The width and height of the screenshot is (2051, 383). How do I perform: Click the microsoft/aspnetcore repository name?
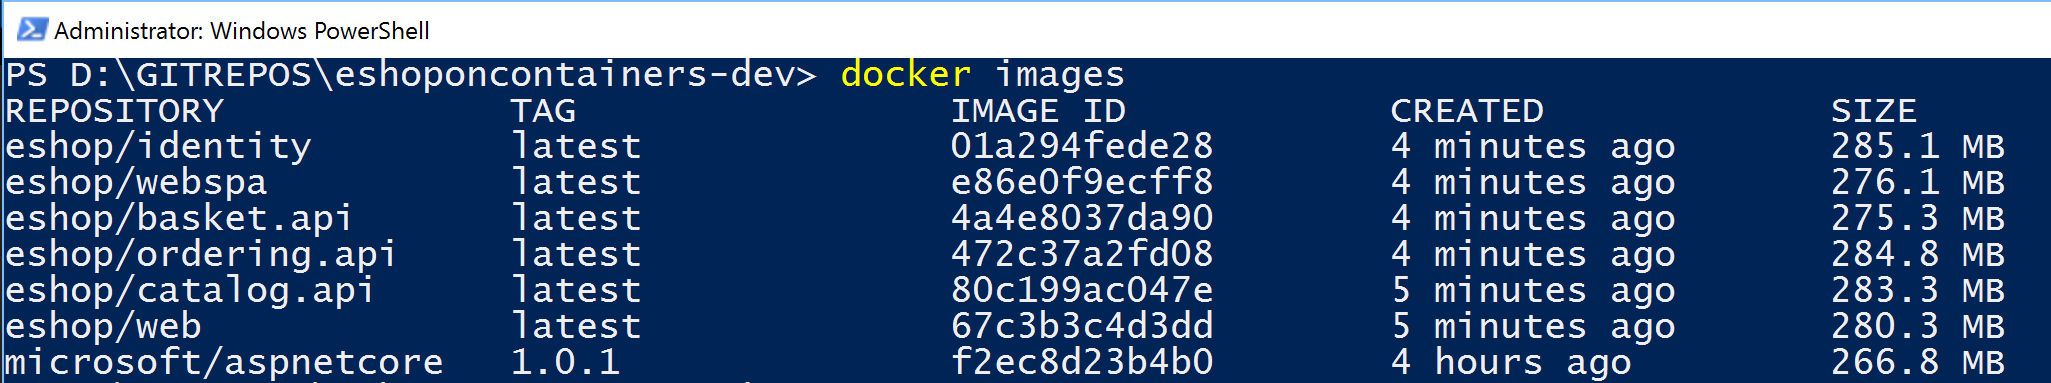pos(224,362)
